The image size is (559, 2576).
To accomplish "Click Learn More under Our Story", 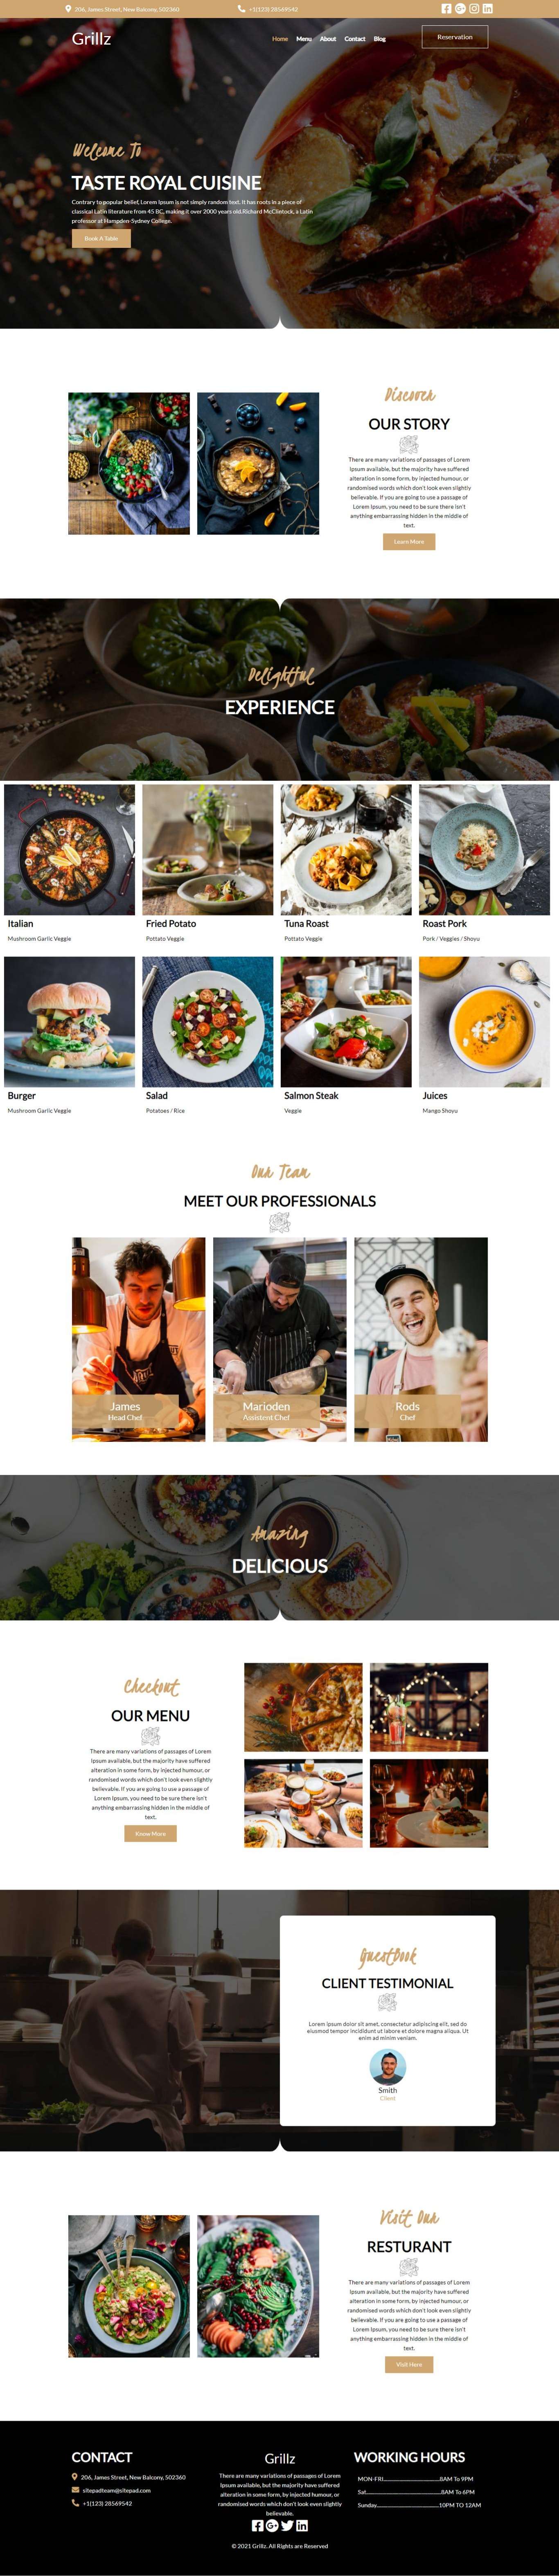I will point(409,541).
